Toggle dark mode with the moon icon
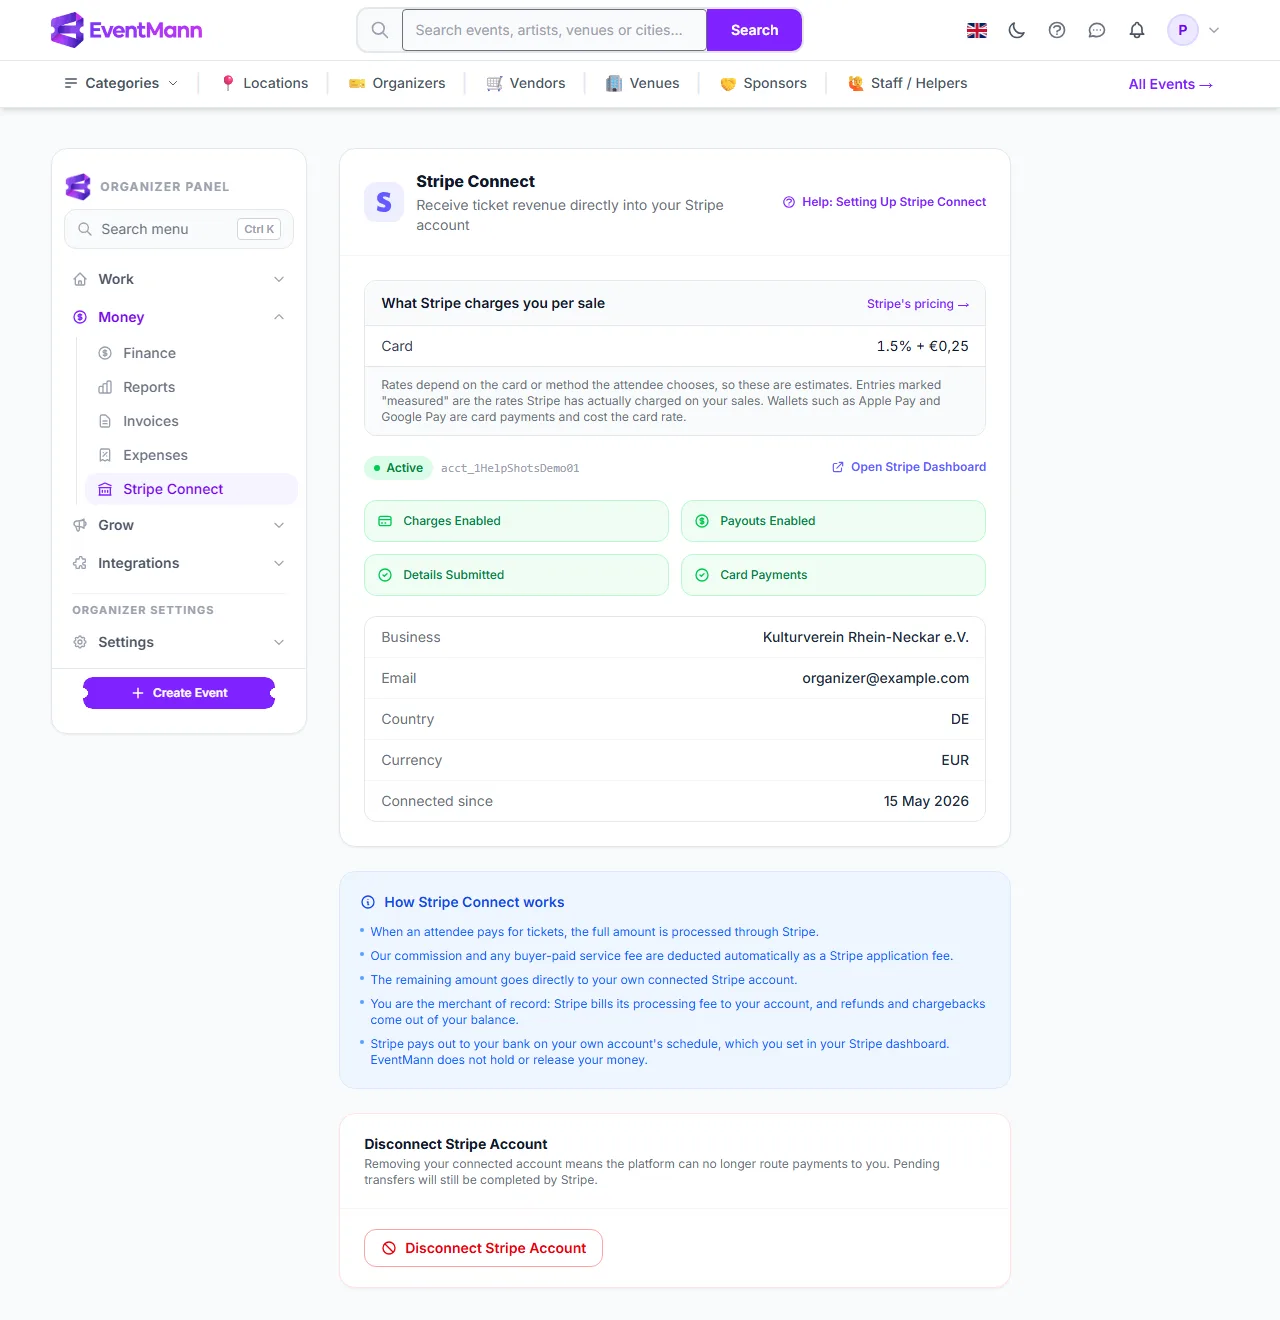The image size is (1280, 1320). (1017, 30)
